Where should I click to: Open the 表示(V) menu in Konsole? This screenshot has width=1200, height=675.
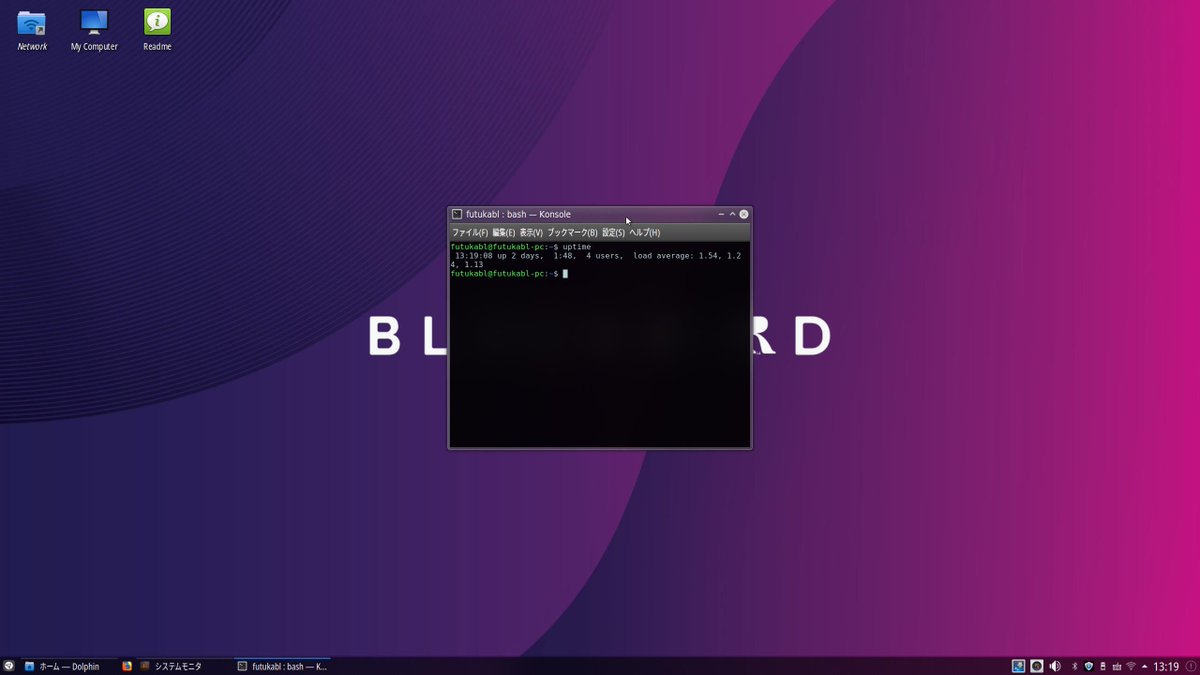(x=531, y=233)
